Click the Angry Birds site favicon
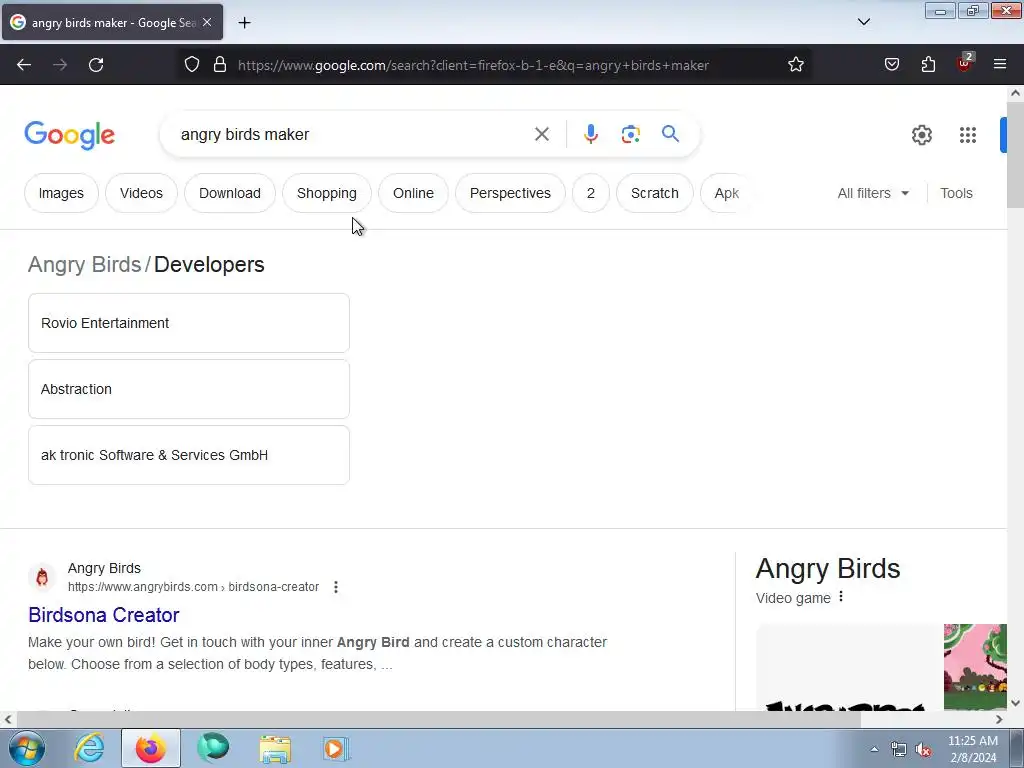The height and width of the screenshot is (768, 1024). point(42,578)
